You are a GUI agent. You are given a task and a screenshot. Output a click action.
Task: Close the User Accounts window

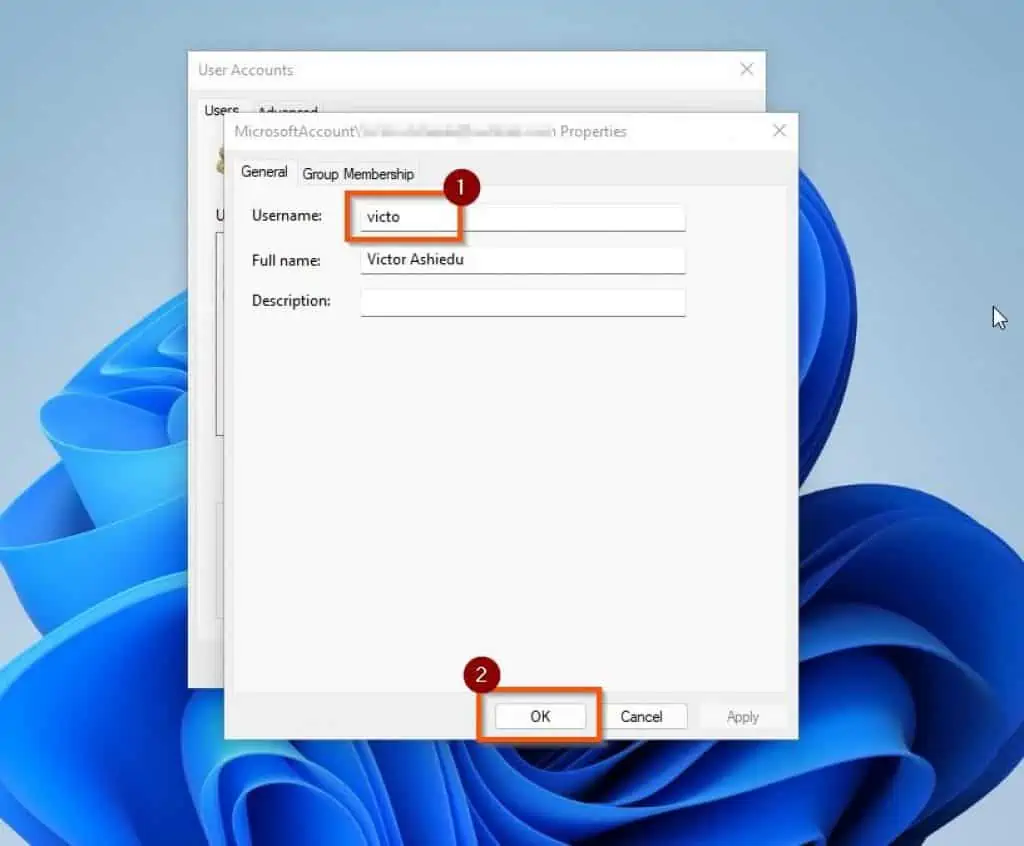pos(746,69)
